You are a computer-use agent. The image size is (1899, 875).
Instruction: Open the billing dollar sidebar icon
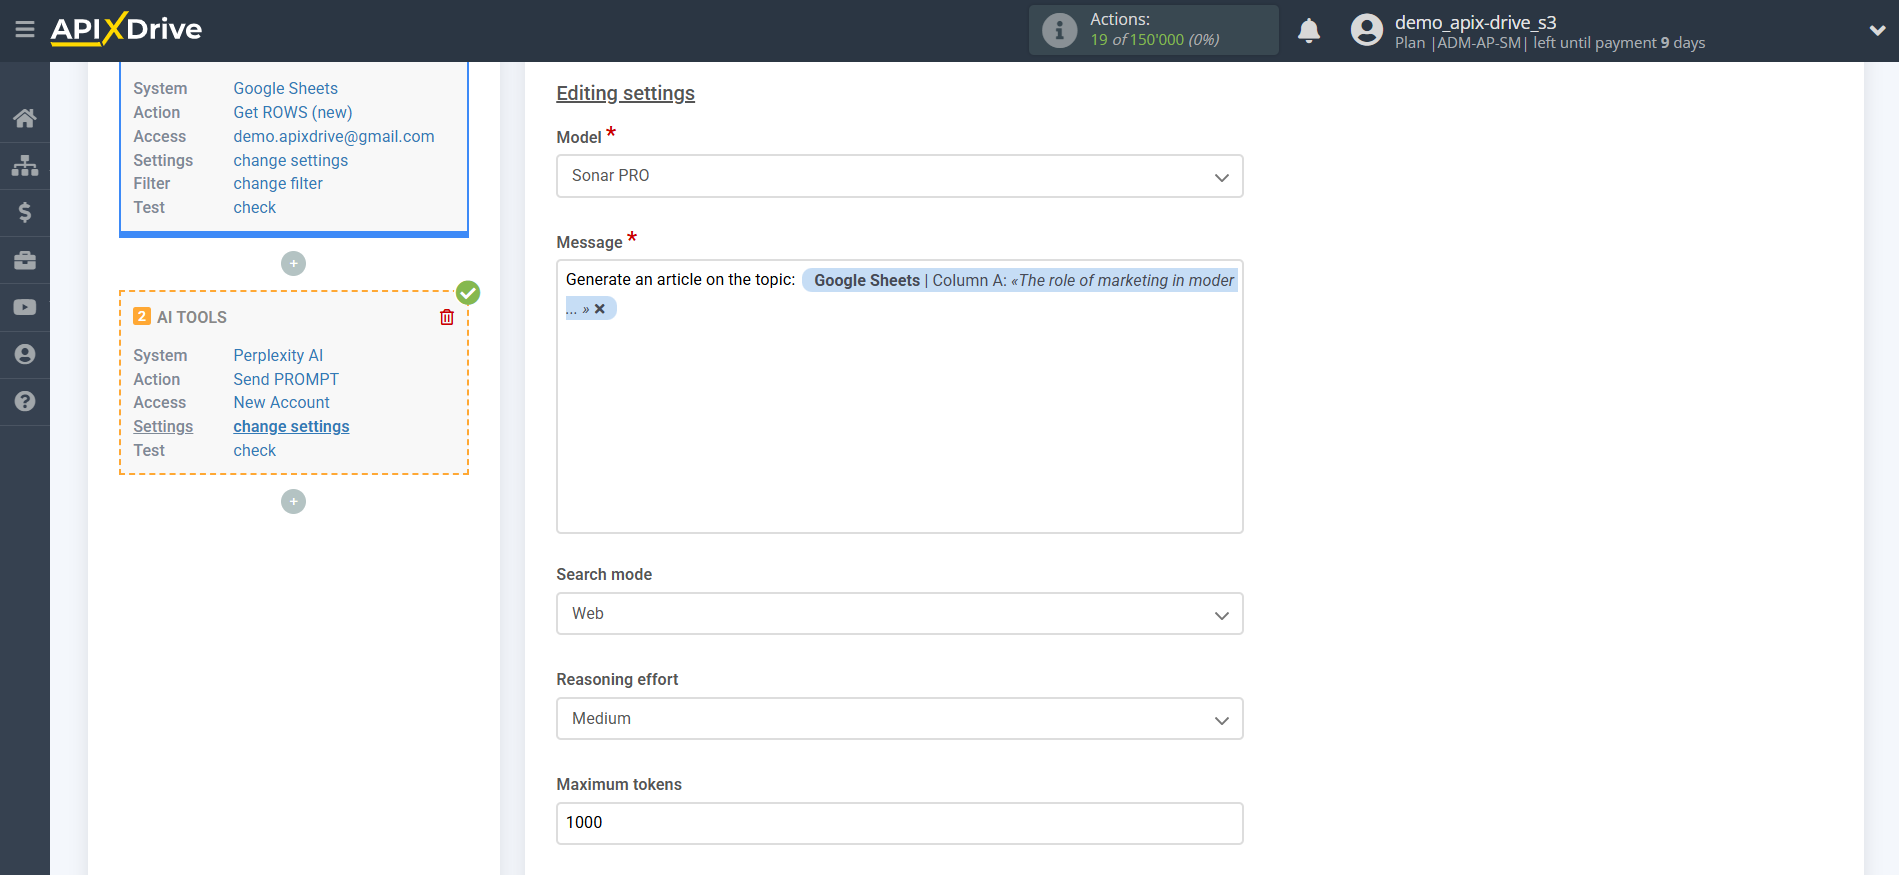[x=25, y=212]
